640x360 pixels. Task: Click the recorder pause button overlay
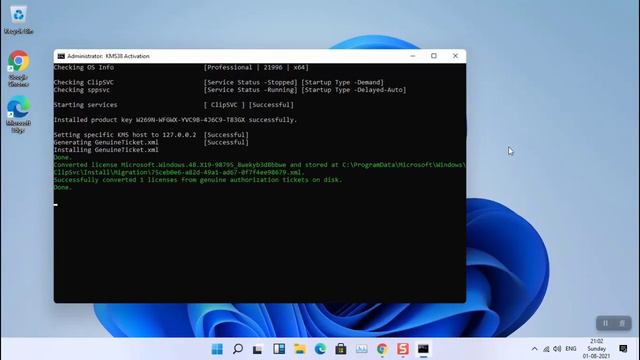tap(606, 323)
